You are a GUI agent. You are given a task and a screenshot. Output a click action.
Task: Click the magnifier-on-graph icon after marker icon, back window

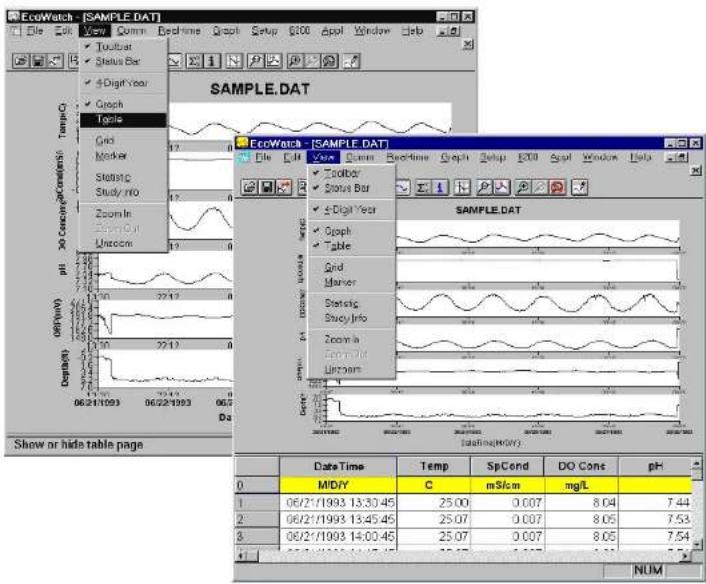coord(256,61)
